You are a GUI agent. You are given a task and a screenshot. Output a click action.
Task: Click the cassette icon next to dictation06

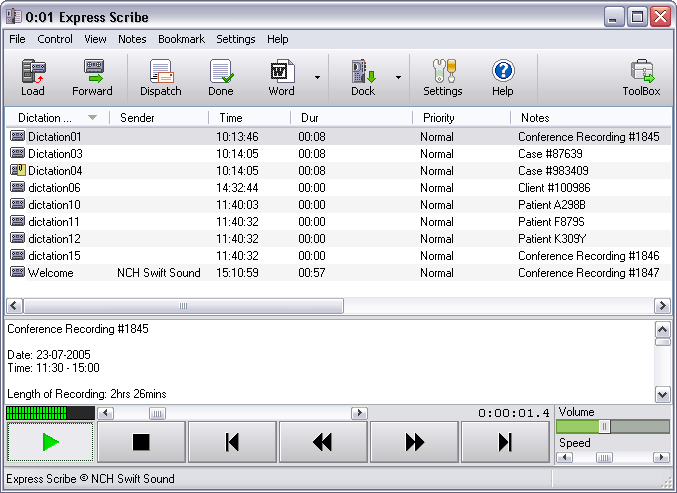[x=17, y=187]
